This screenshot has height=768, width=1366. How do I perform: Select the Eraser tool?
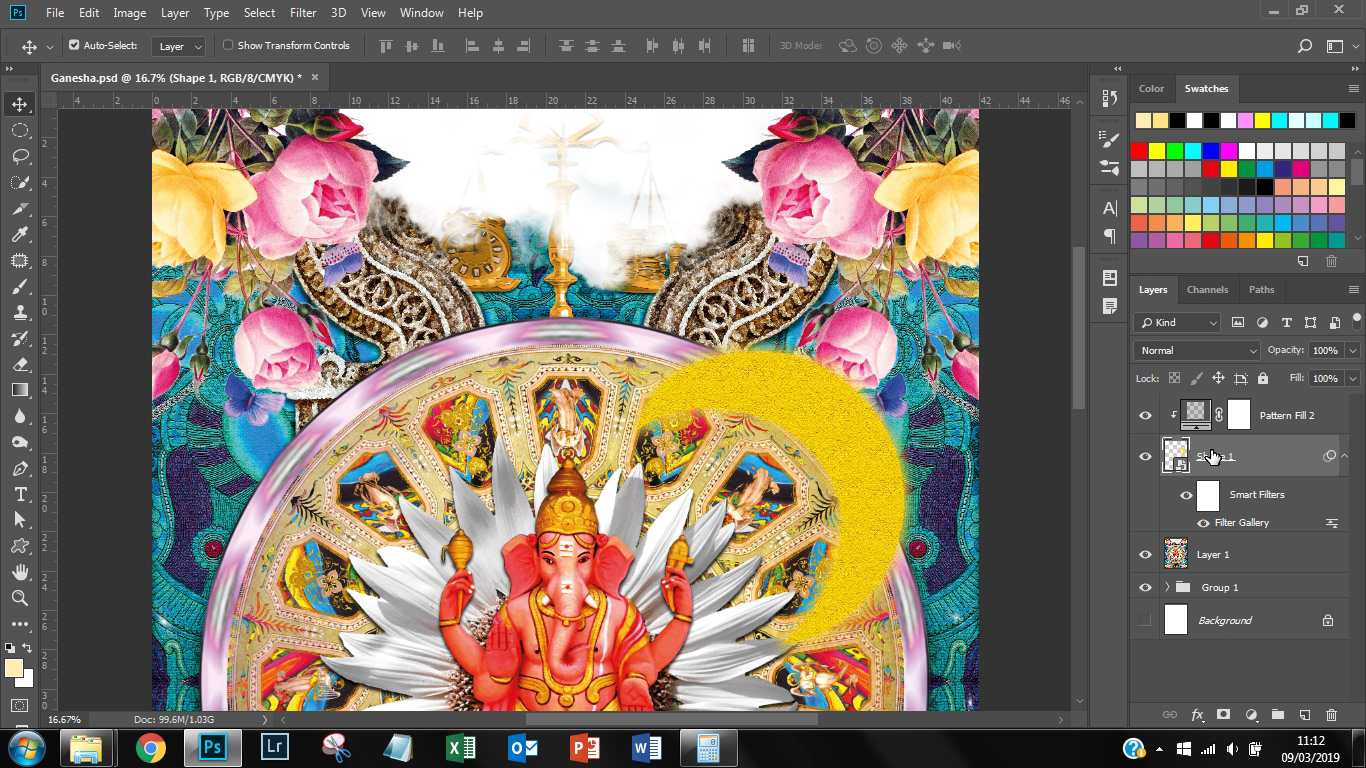[x=20, y=364]
